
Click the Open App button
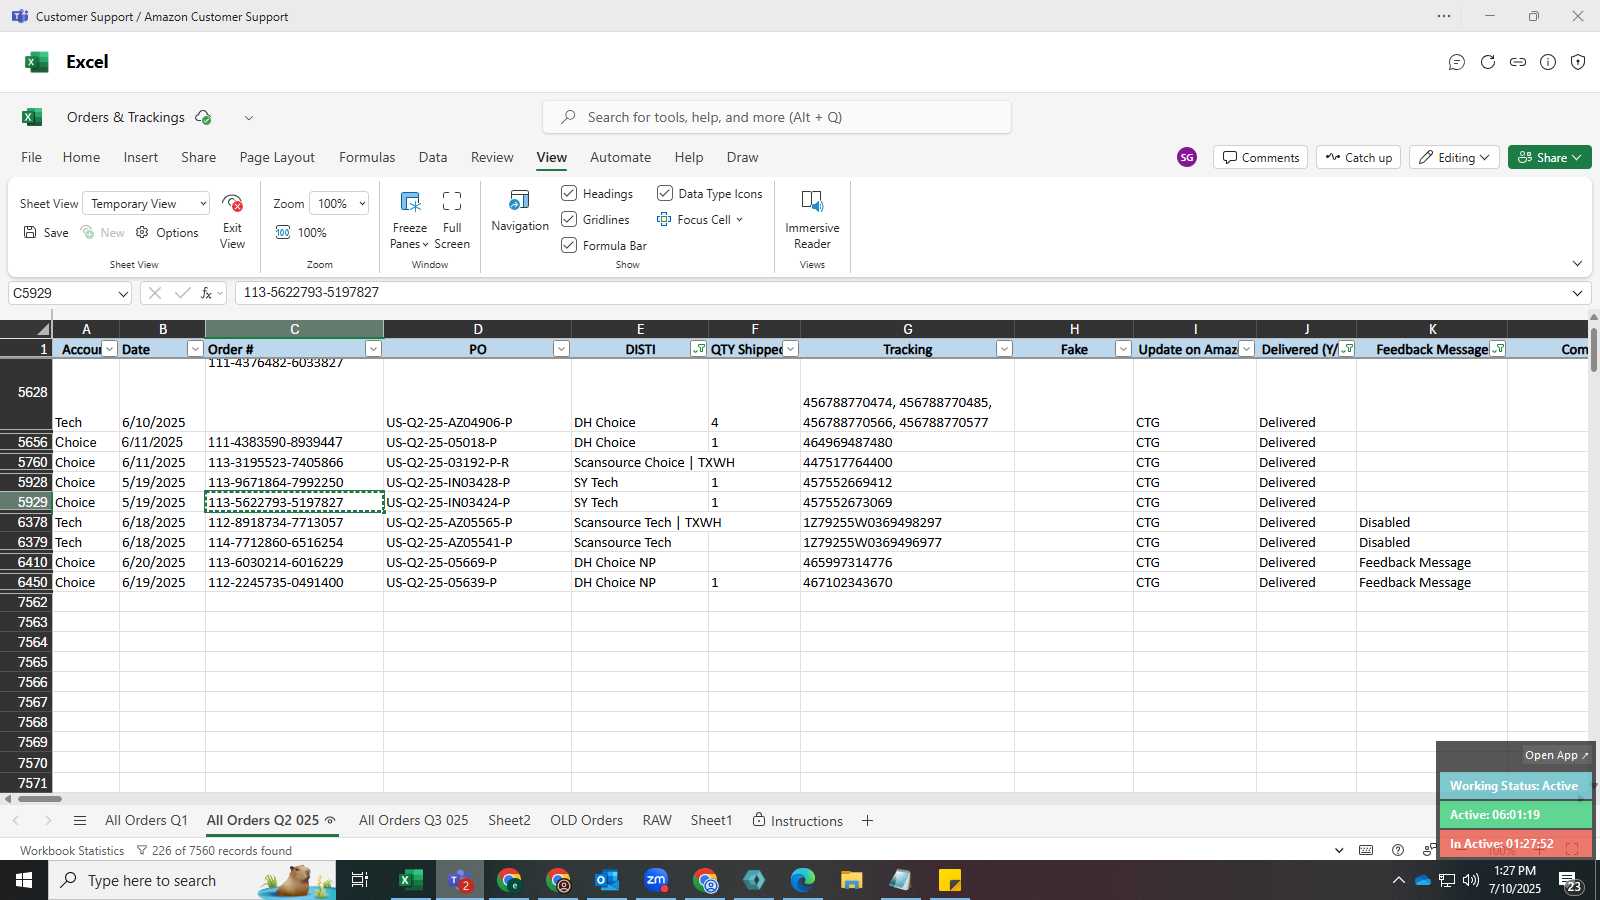(x=1556, y=755)
